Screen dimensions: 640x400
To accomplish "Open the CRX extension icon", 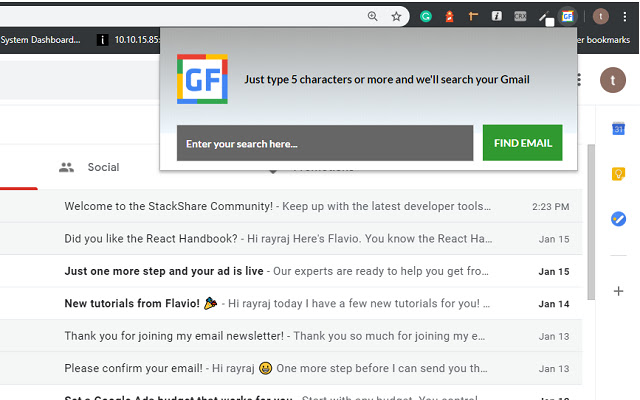I will tap(520, 16).
